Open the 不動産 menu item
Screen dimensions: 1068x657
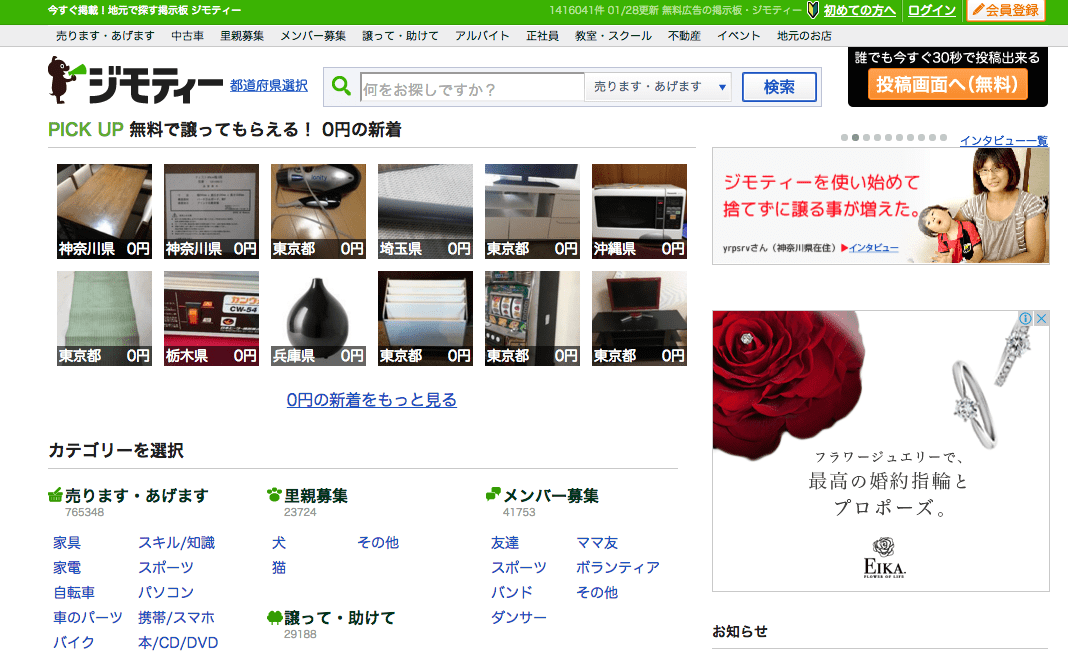pos(685,36)
